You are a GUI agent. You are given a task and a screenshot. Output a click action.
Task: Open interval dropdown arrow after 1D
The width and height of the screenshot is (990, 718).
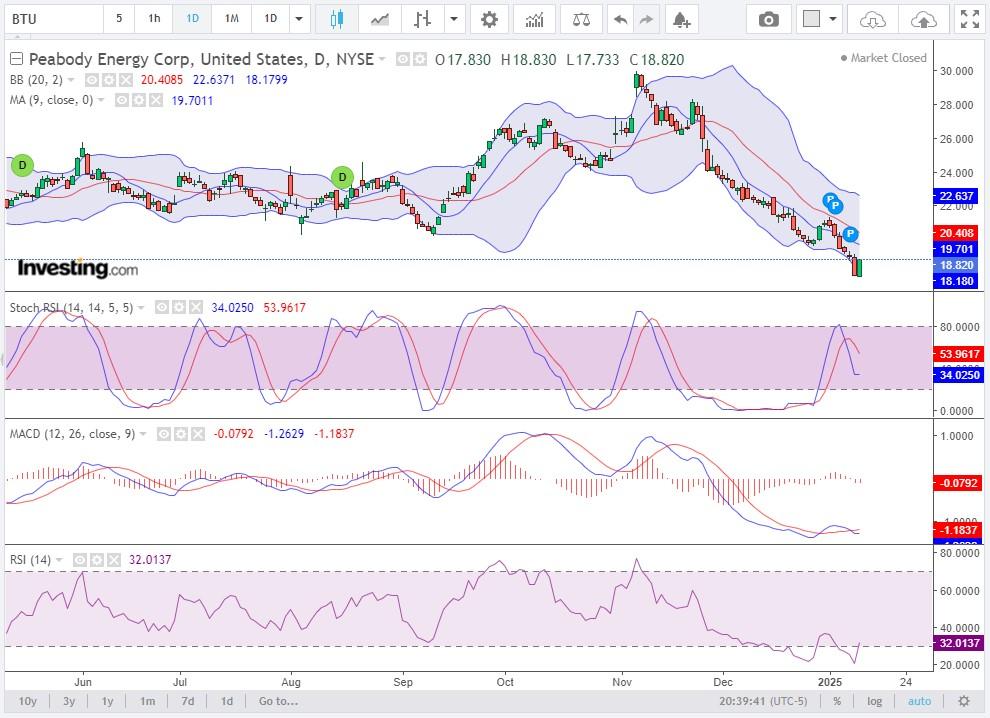pyautogui.click(x=299, y=19)
